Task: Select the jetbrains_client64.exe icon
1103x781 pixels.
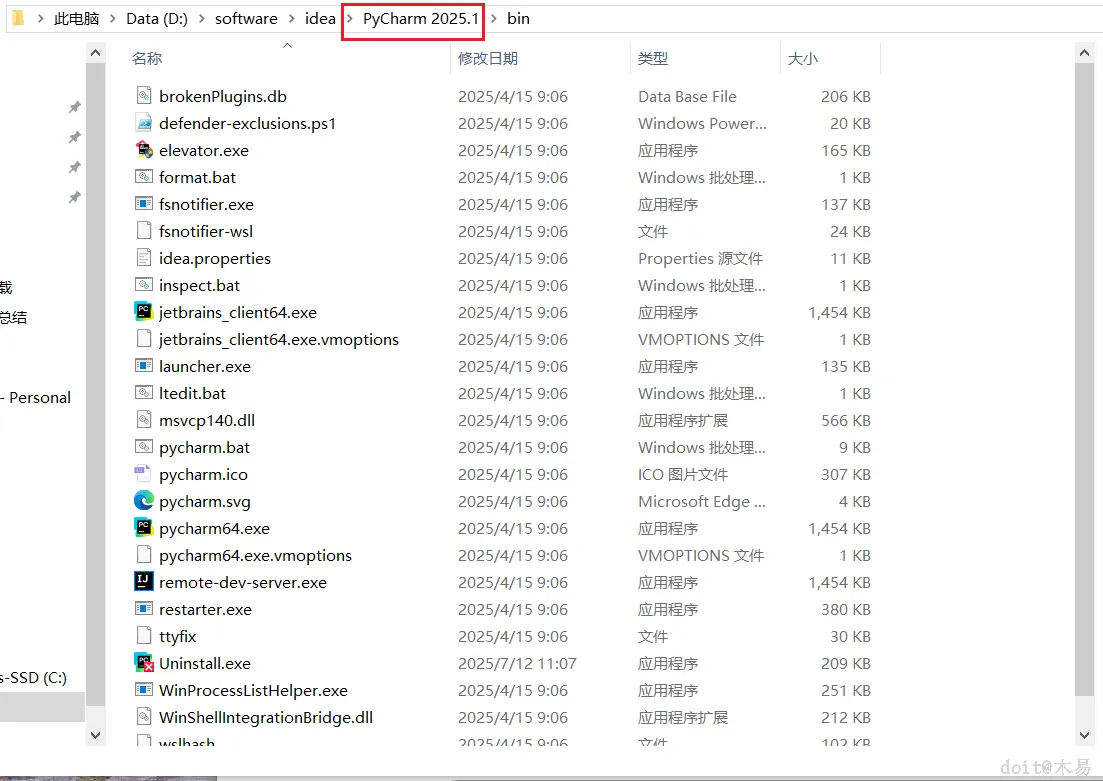Action: 144,312
